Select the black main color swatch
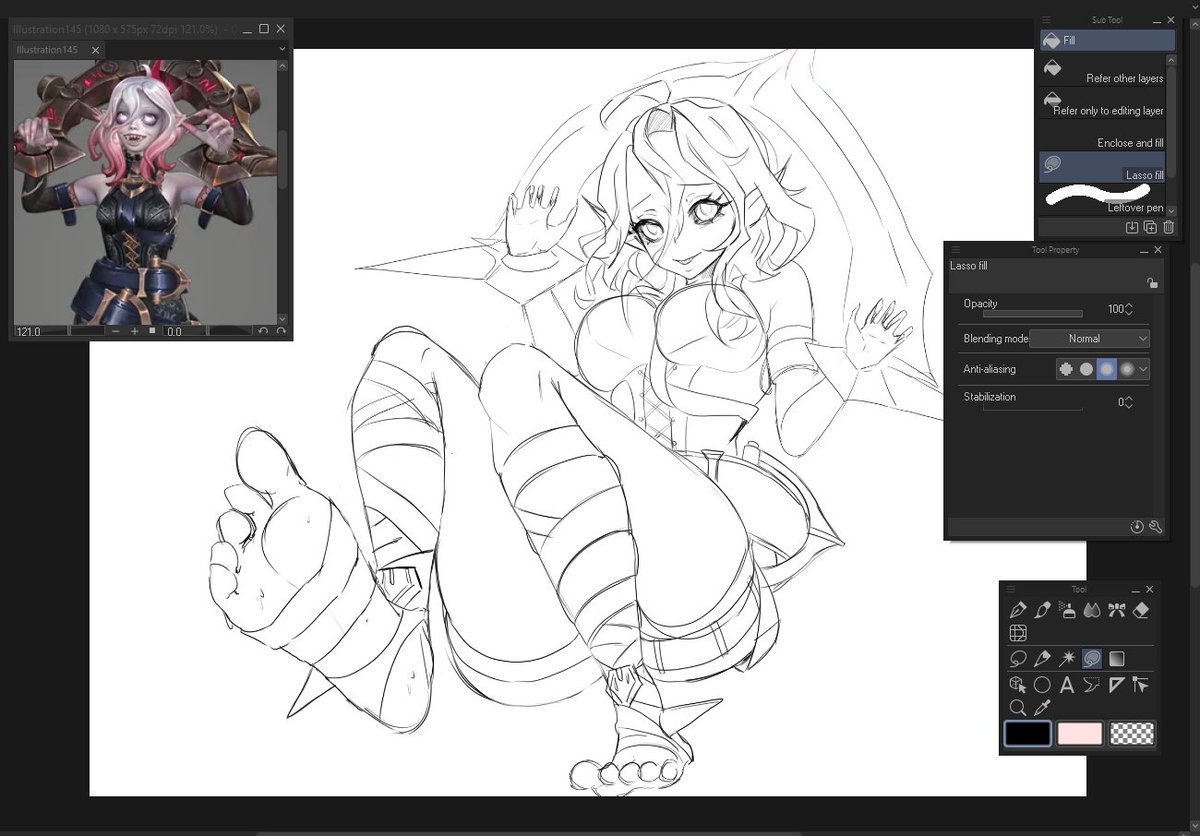The image size is (1200, 836). point(1028,733)
